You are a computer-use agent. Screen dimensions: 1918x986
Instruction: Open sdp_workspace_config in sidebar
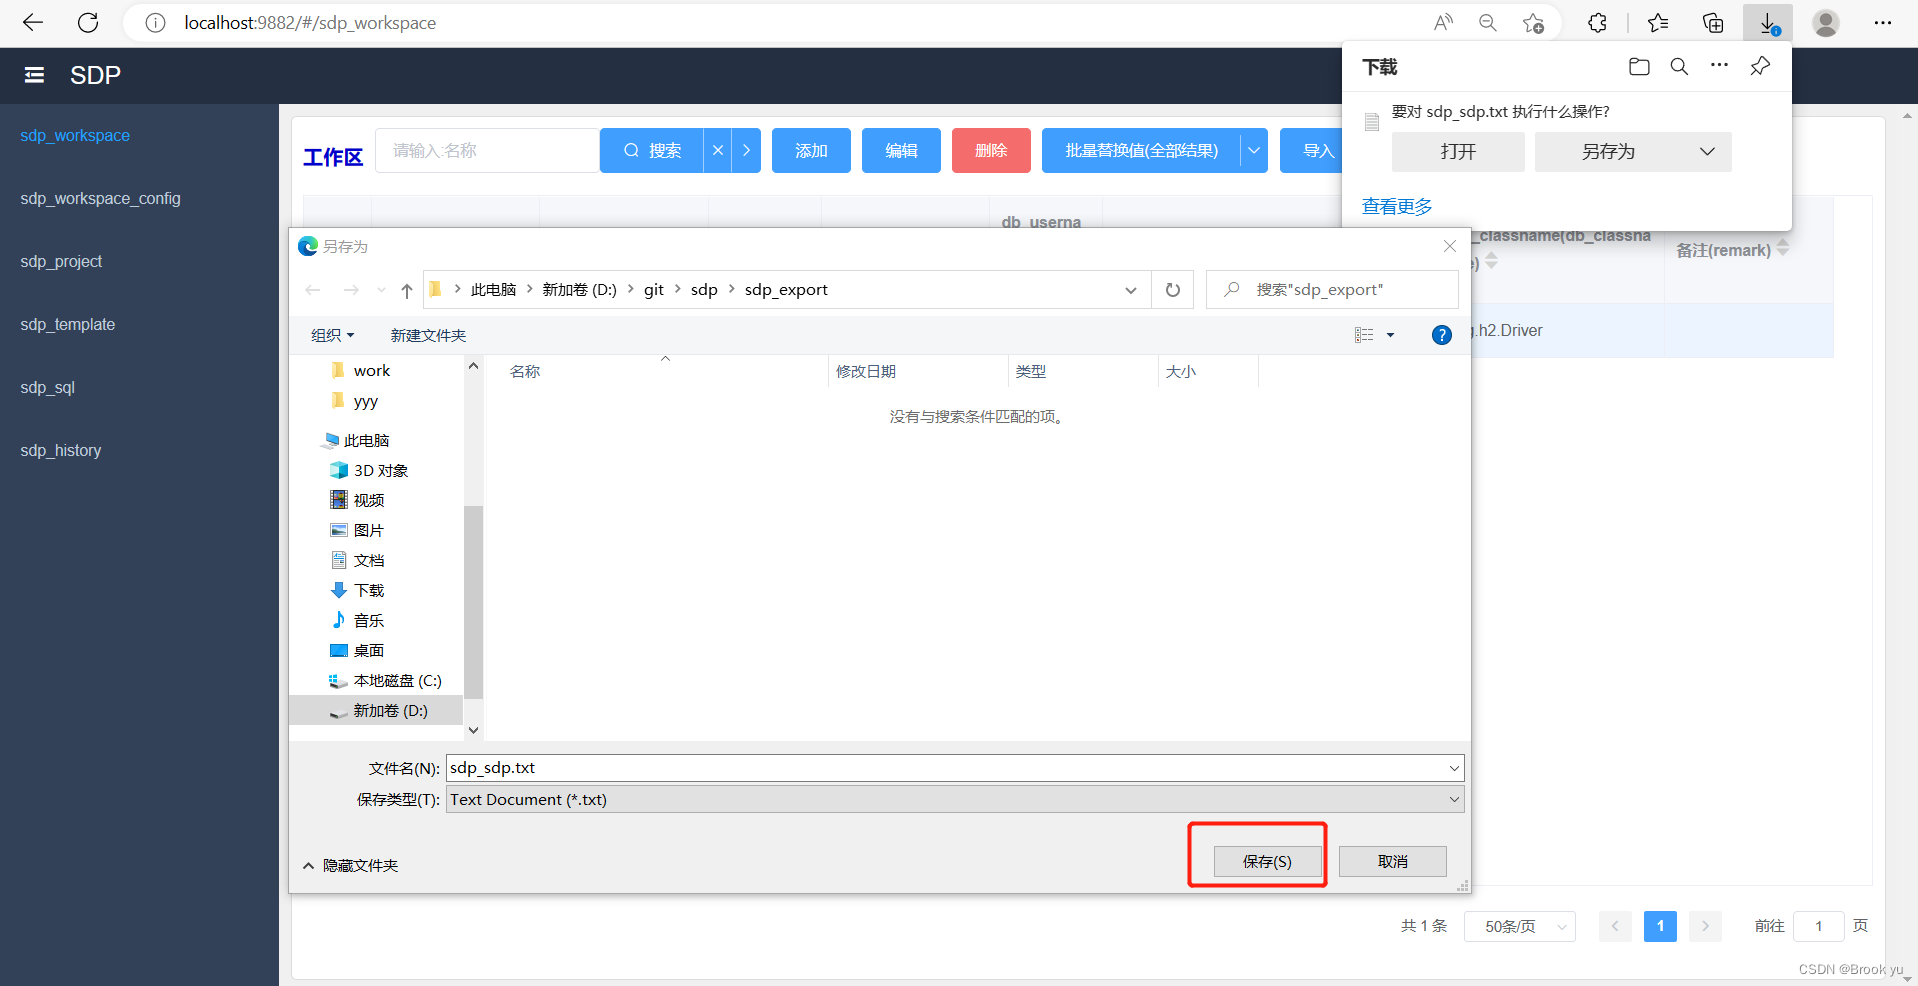pyautogui.click(x=101, y=198)
